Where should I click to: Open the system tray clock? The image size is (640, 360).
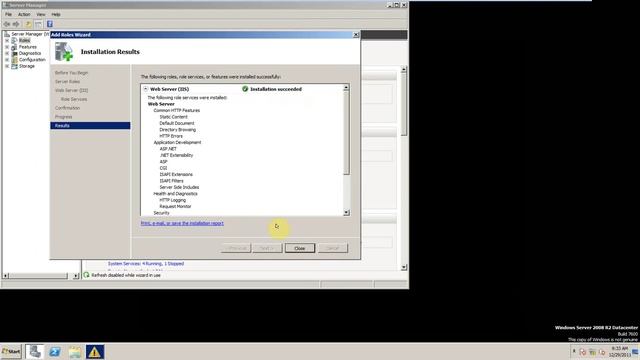(x=619, y=352)
